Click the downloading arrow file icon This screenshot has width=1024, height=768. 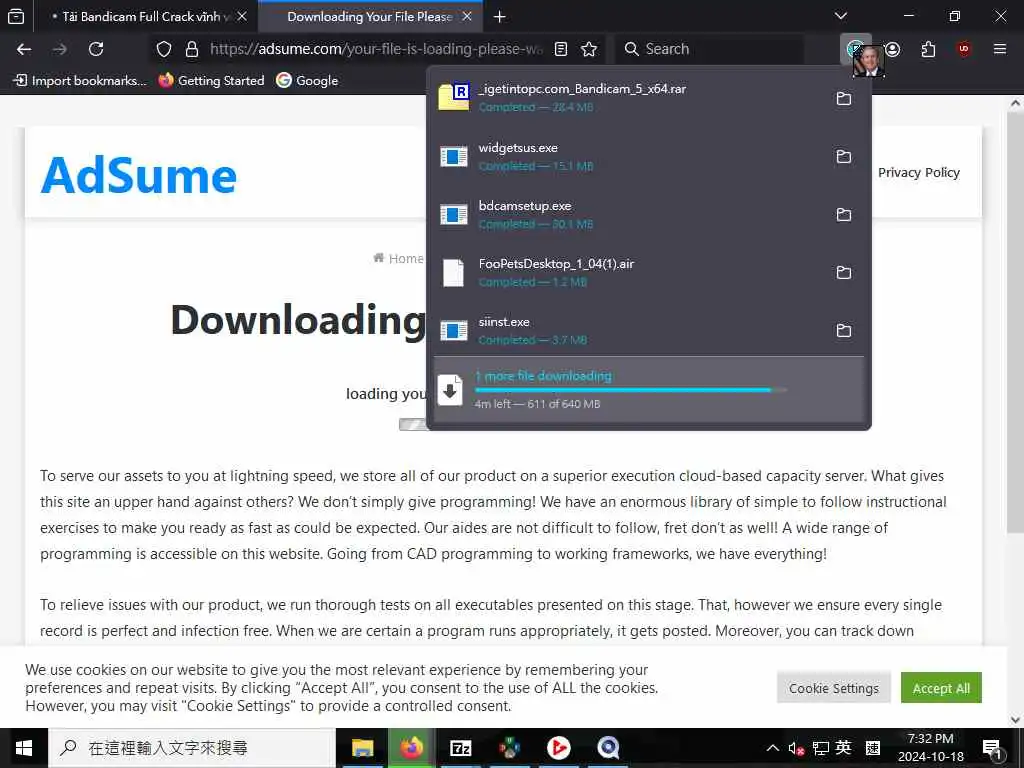(450, 391)
